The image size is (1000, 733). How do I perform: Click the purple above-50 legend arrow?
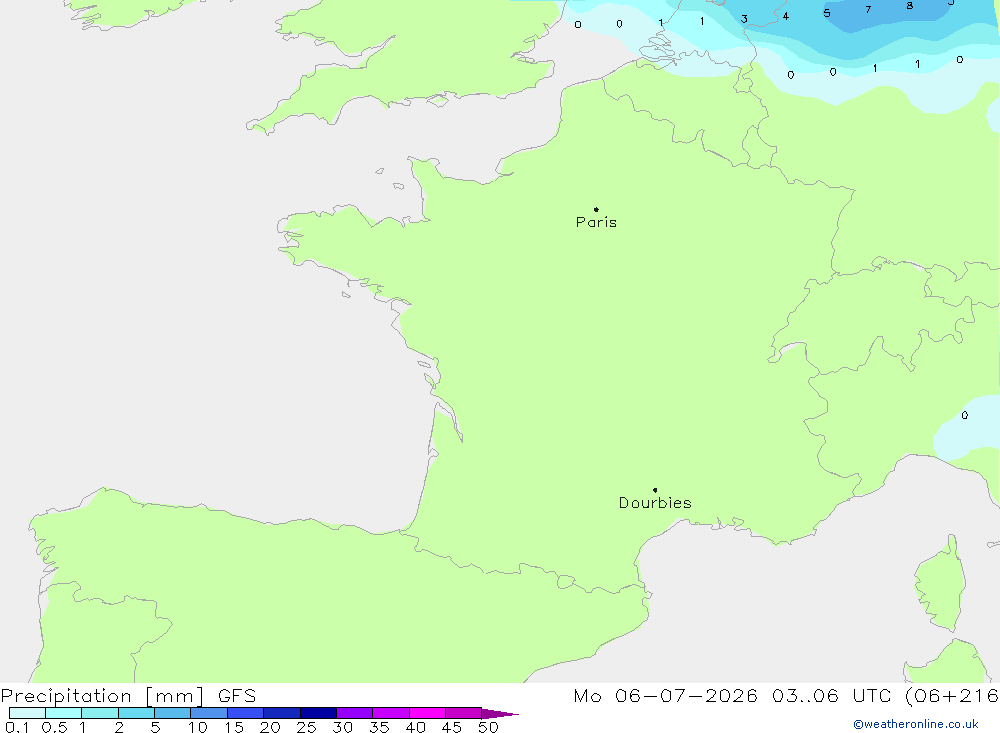point(500,713)
